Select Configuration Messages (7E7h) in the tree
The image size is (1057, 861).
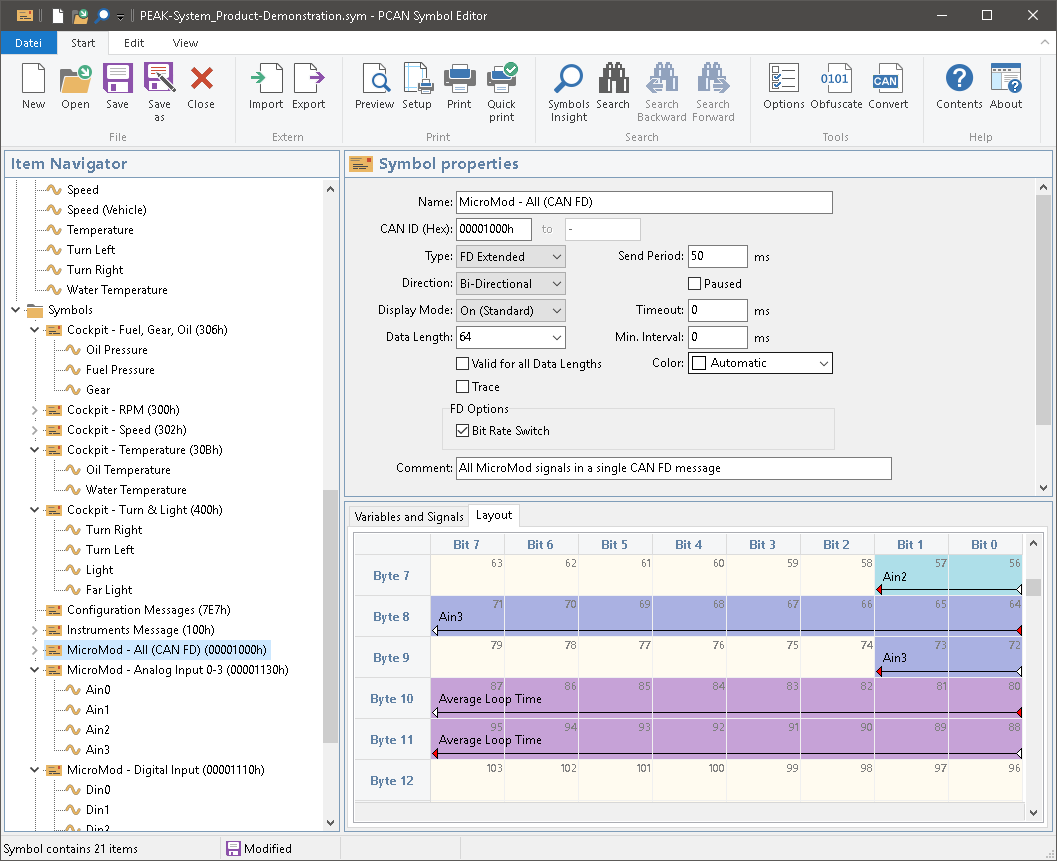(x=148, y=610)
